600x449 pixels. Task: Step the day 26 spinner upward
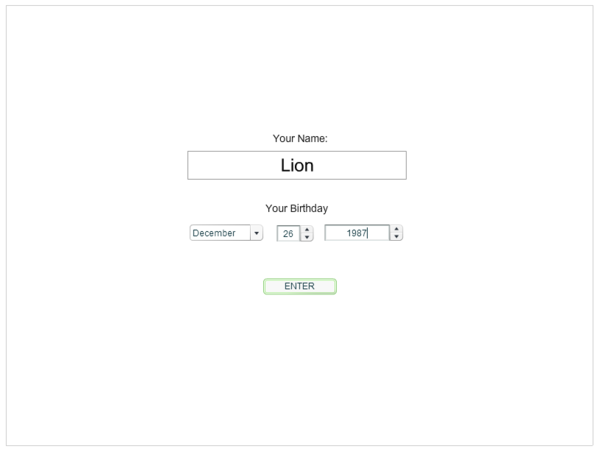307,229
